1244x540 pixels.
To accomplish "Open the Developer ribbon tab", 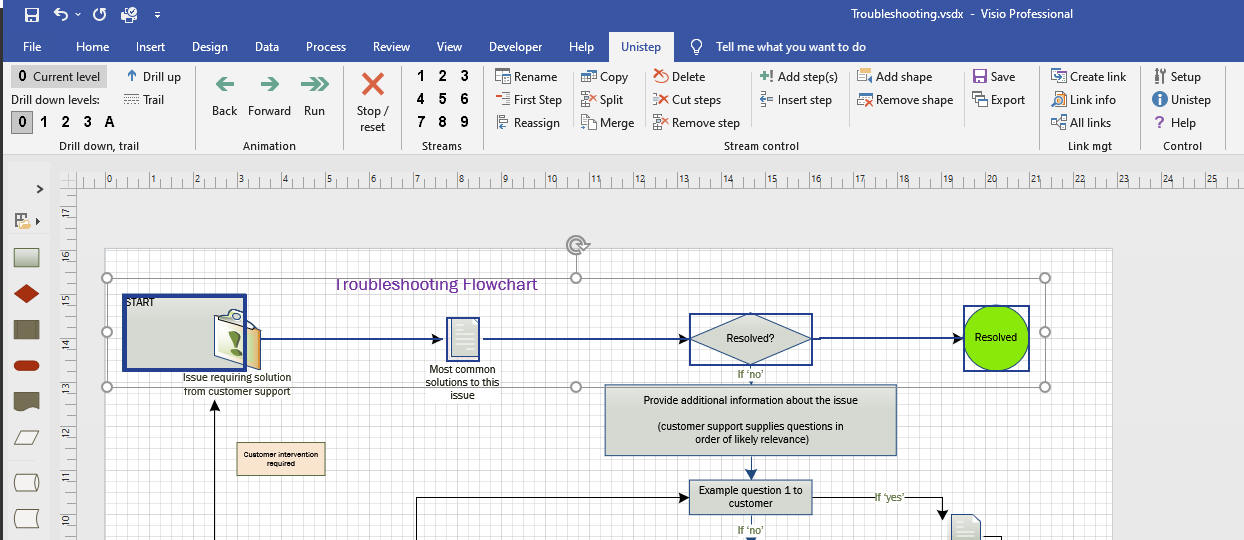I will pos(515,47).
